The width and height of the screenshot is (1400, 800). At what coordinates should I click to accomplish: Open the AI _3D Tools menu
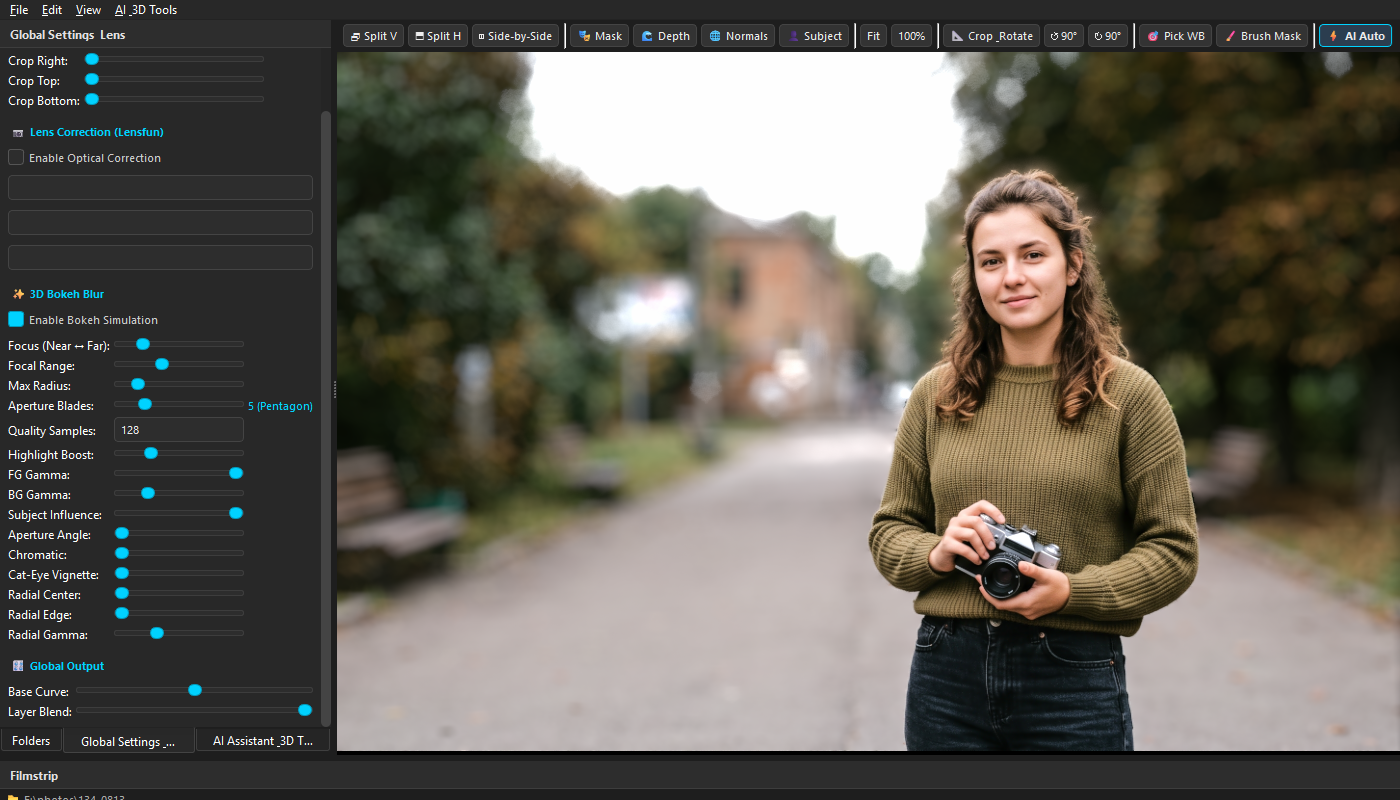tap(146, 10)
